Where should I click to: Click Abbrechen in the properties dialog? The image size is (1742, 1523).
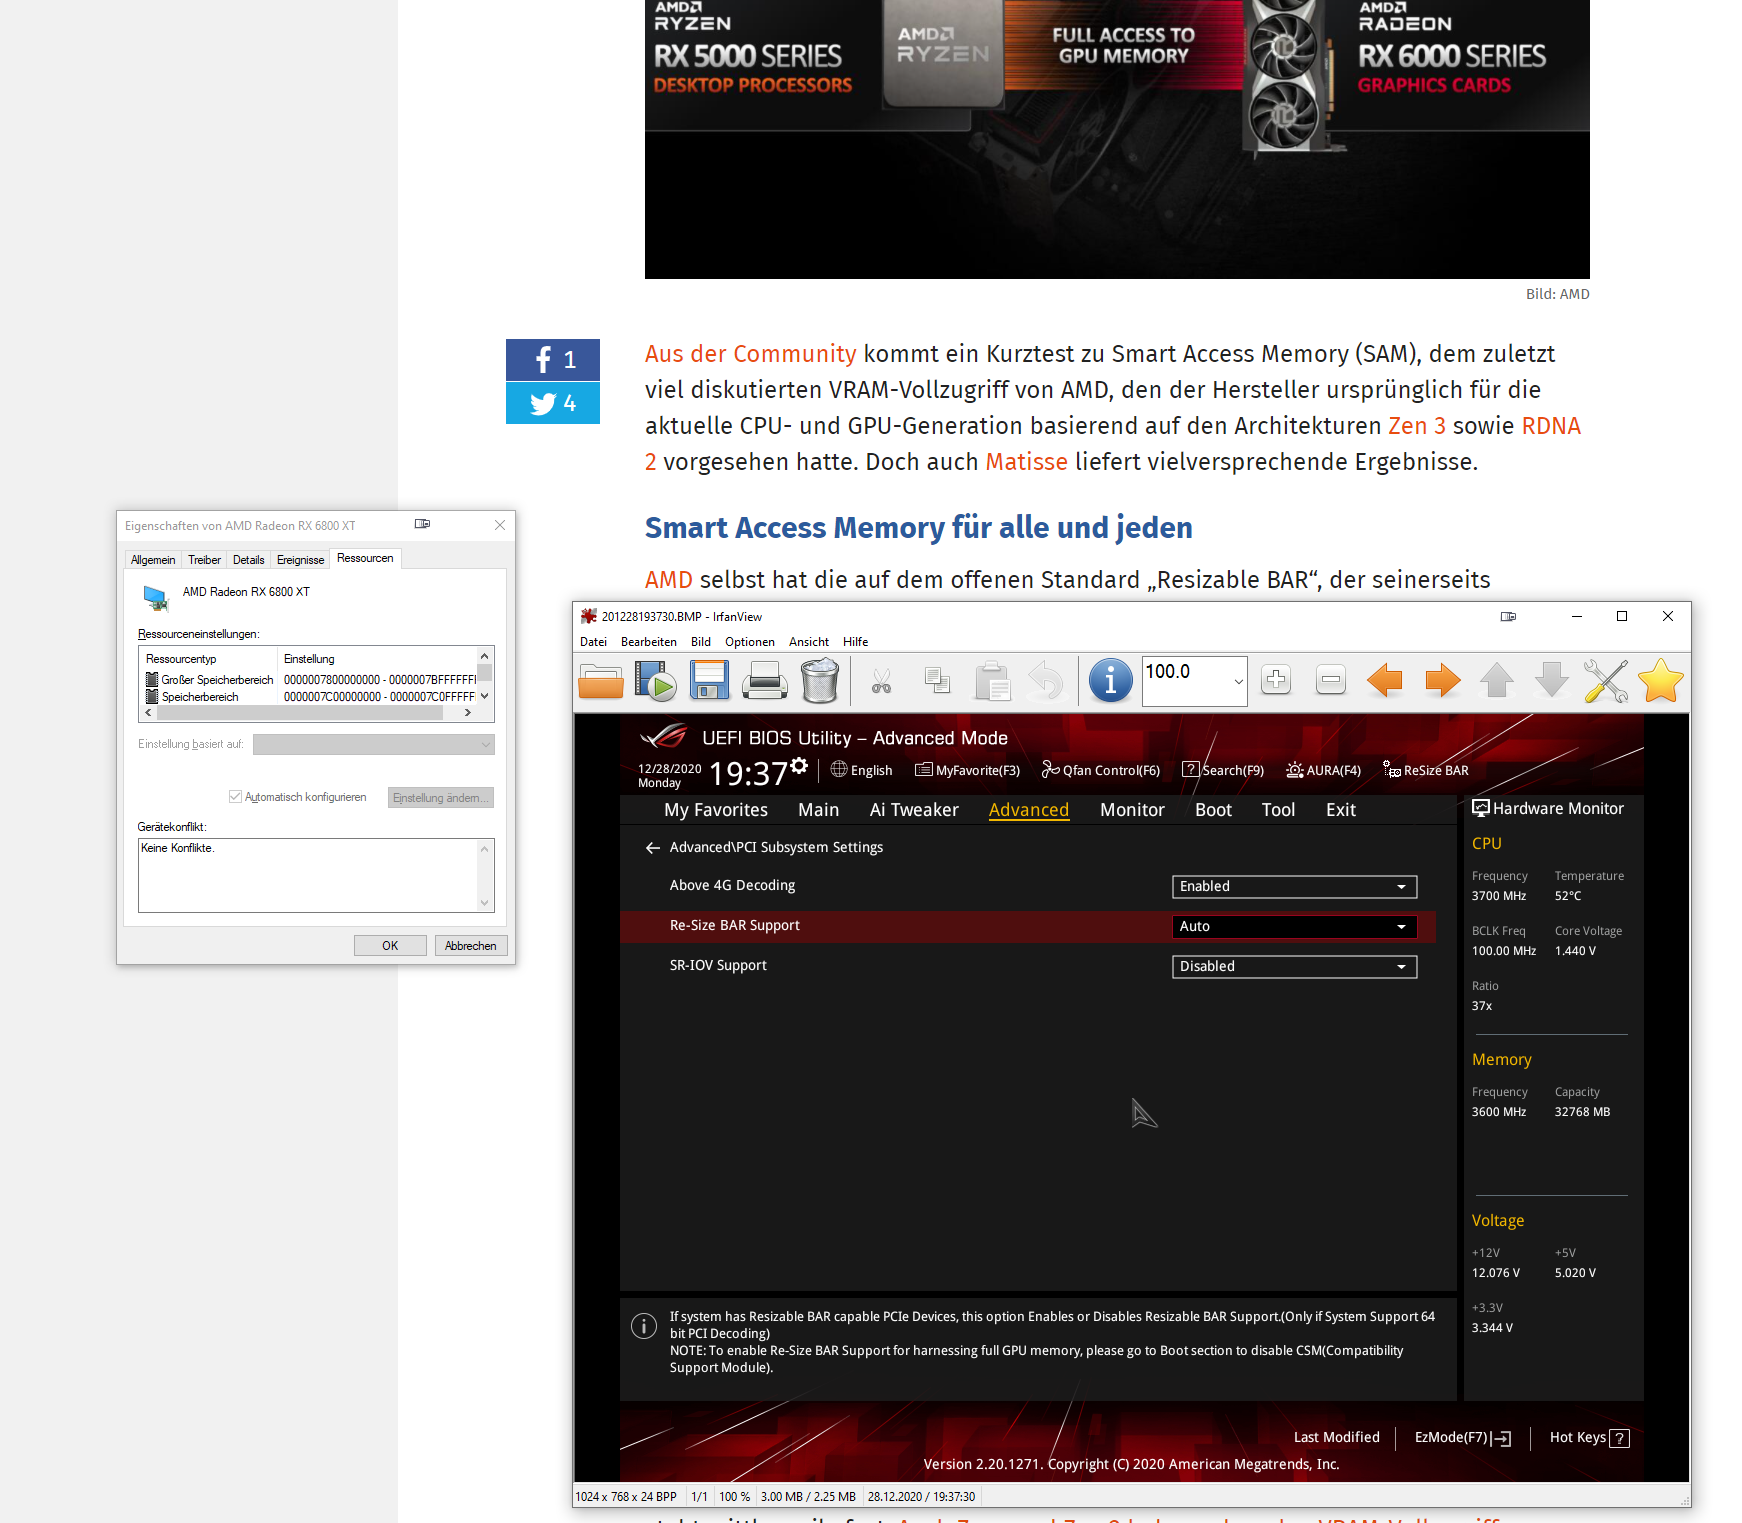(x=471, y=946)
